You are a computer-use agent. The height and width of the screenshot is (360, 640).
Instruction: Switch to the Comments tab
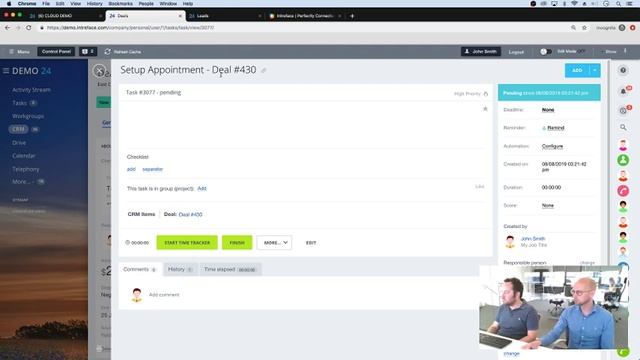pos(140,269)
